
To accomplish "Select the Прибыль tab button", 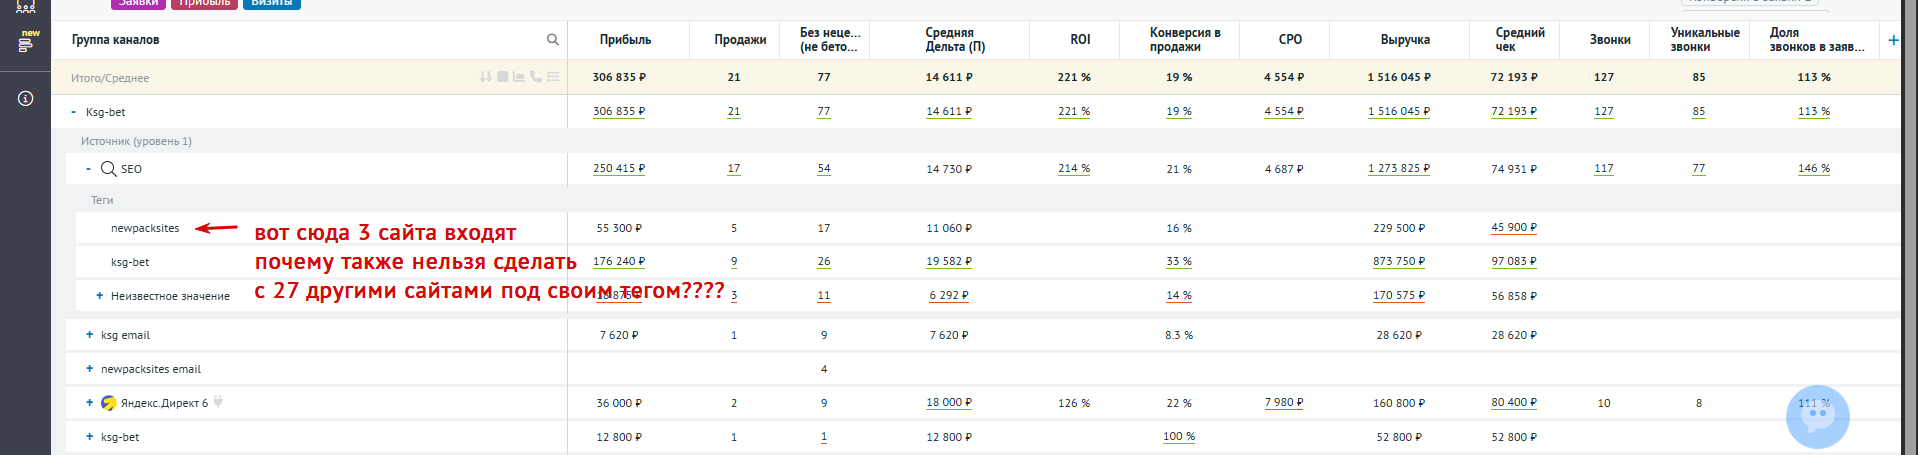I will click(x=204, y=3).
